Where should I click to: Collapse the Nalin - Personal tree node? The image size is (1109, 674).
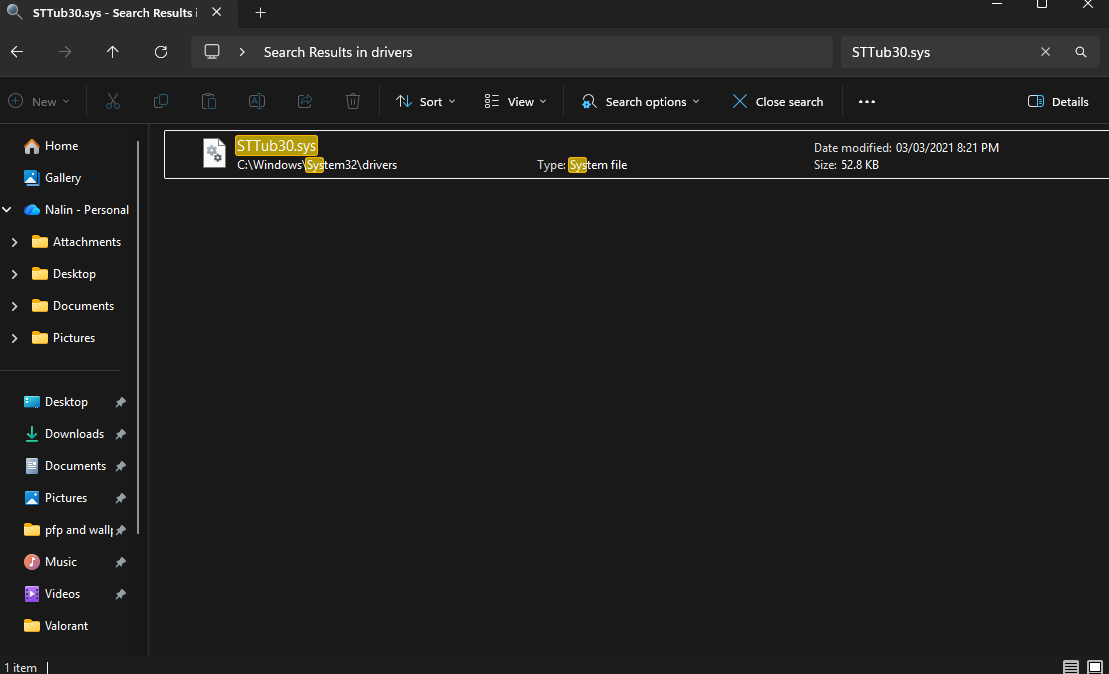7,210
